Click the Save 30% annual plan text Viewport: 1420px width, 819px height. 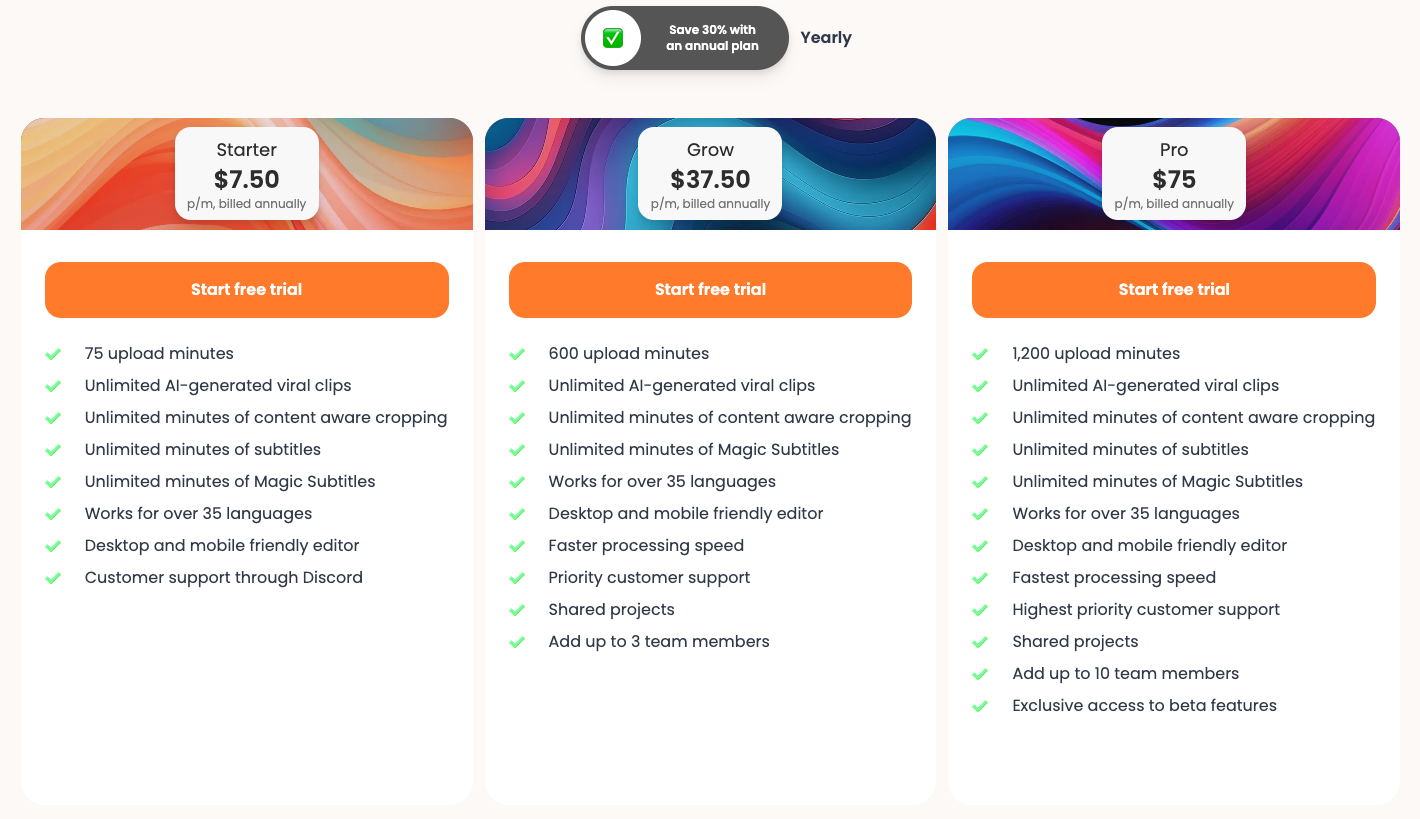712,38
